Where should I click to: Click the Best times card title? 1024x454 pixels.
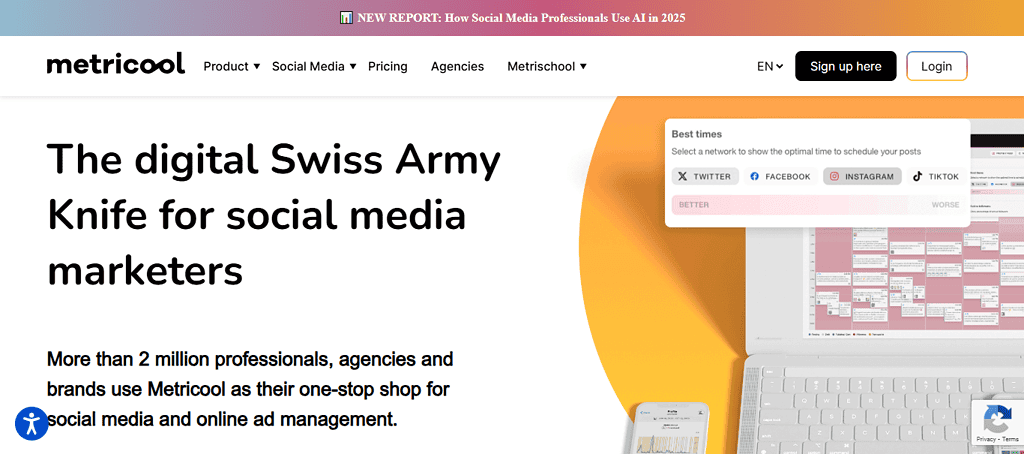pos(697,134)
